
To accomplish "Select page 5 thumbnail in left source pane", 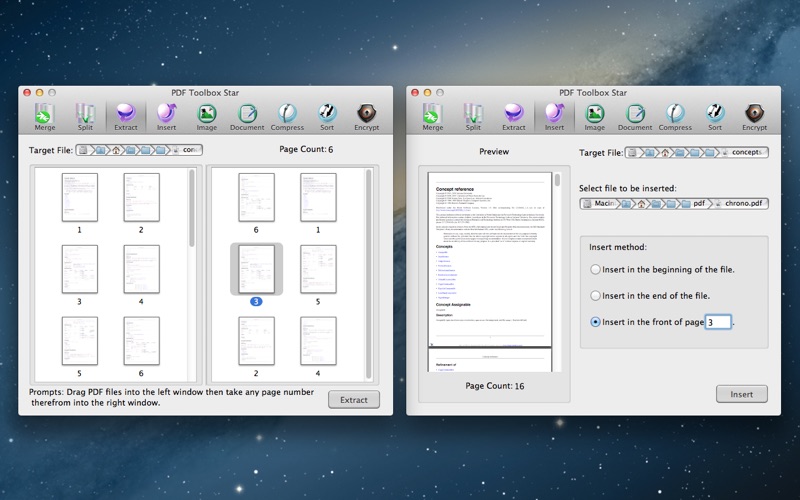I will click(x=80, y=341).
